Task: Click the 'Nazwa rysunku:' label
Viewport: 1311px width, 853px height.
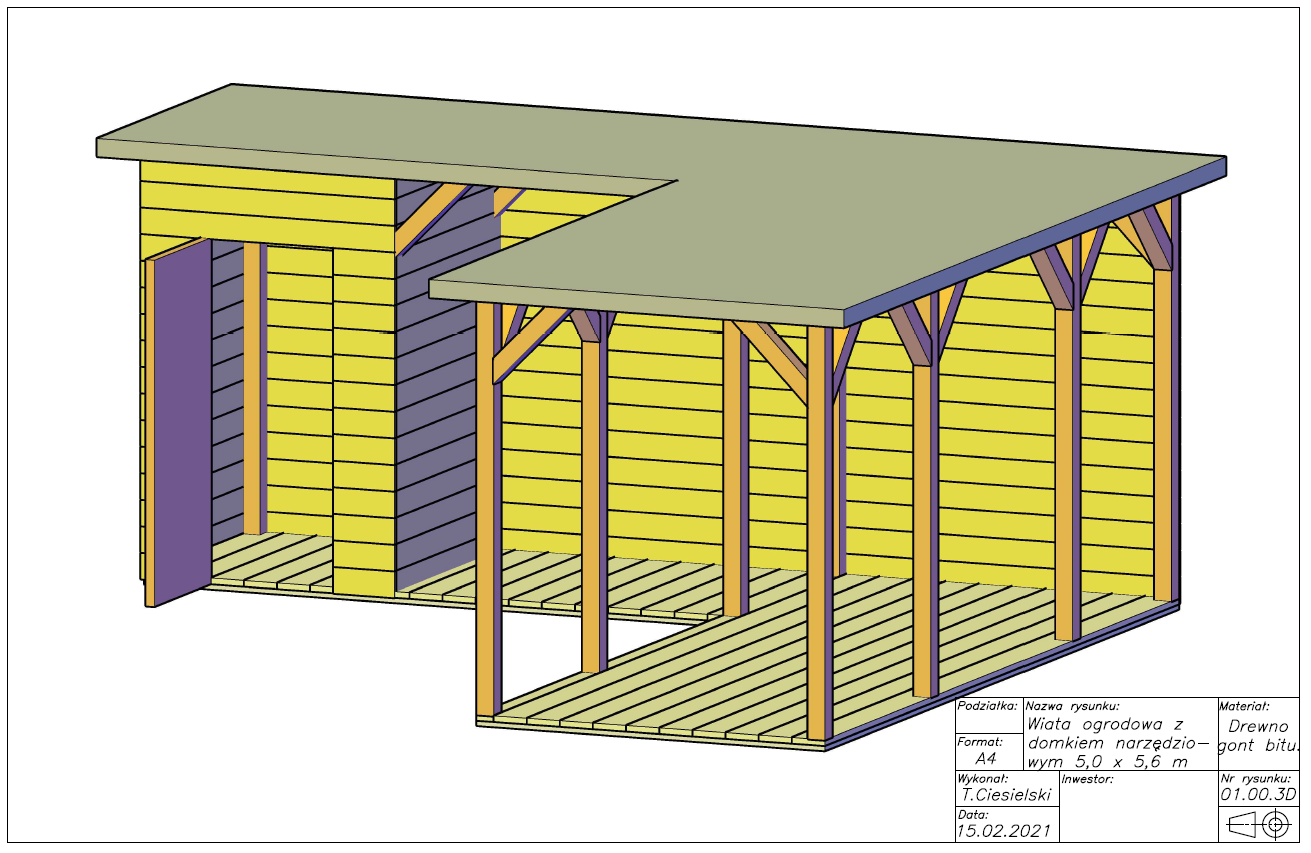Action: [x=1073, y=705]
